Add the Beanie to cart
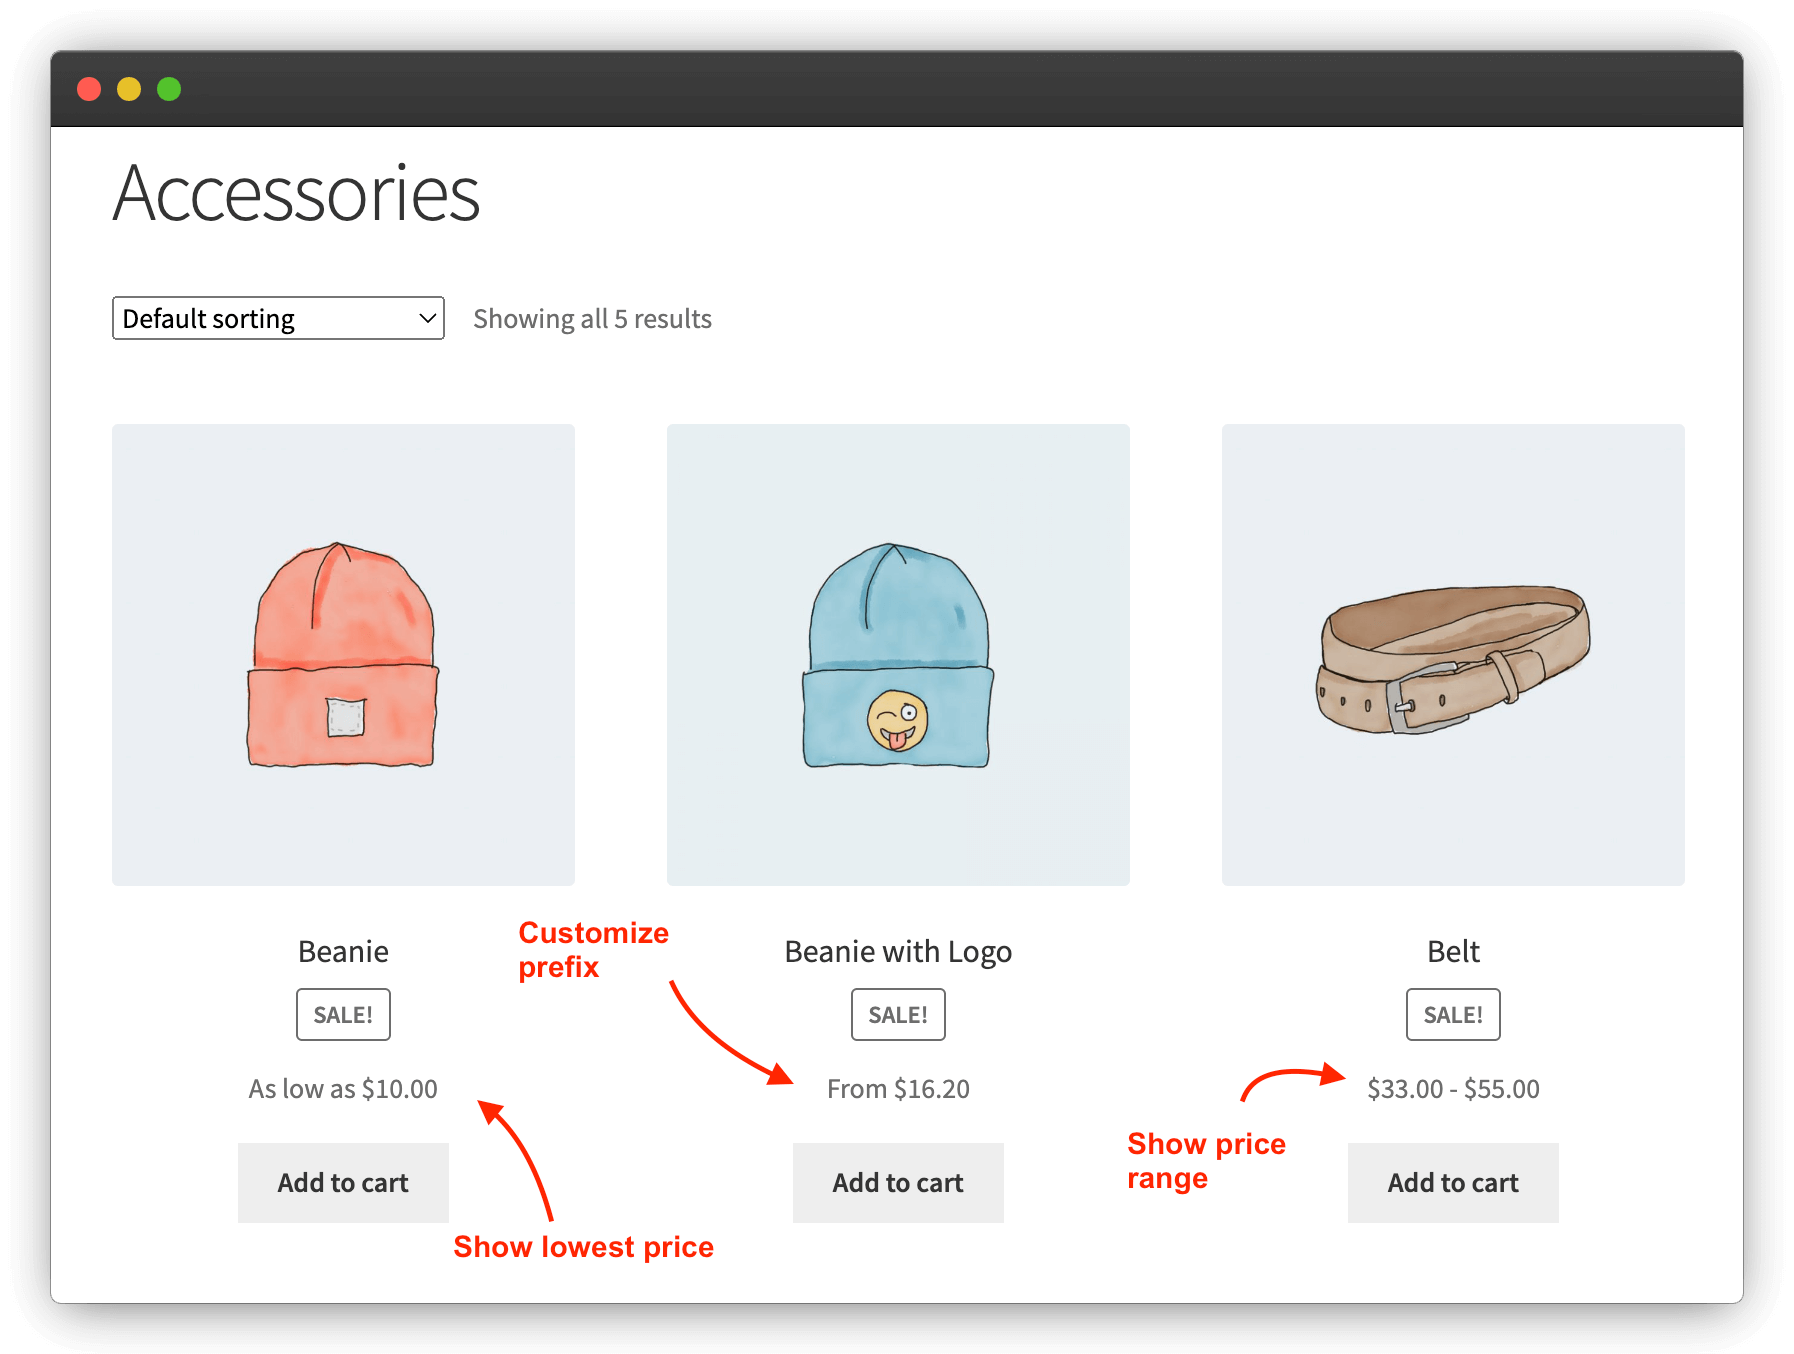1794x1354 pixels. tap(343, 1183)
